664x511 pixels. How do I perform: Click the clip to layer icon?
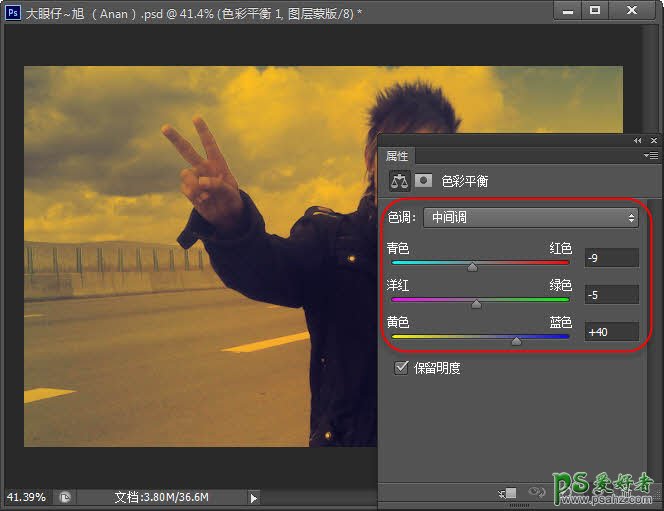[x=509, y=493]
